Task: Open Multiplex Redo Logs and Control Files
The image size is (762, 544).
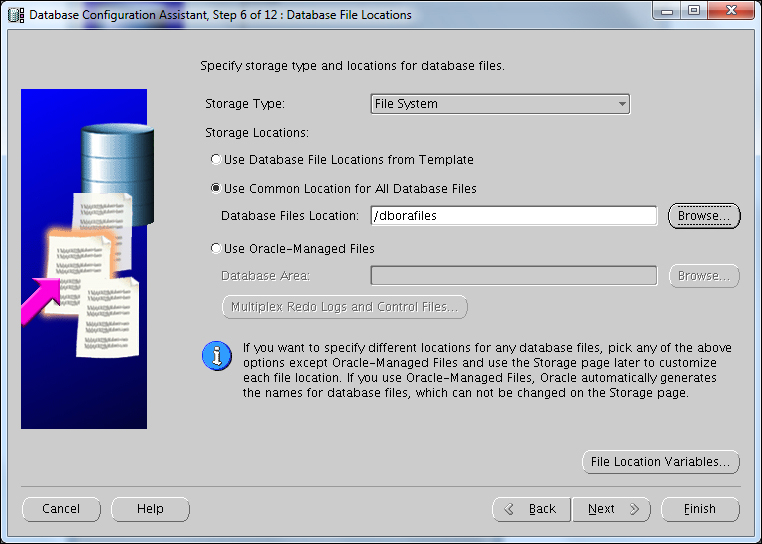Action: pyautogui.click(x=344, y=307)
